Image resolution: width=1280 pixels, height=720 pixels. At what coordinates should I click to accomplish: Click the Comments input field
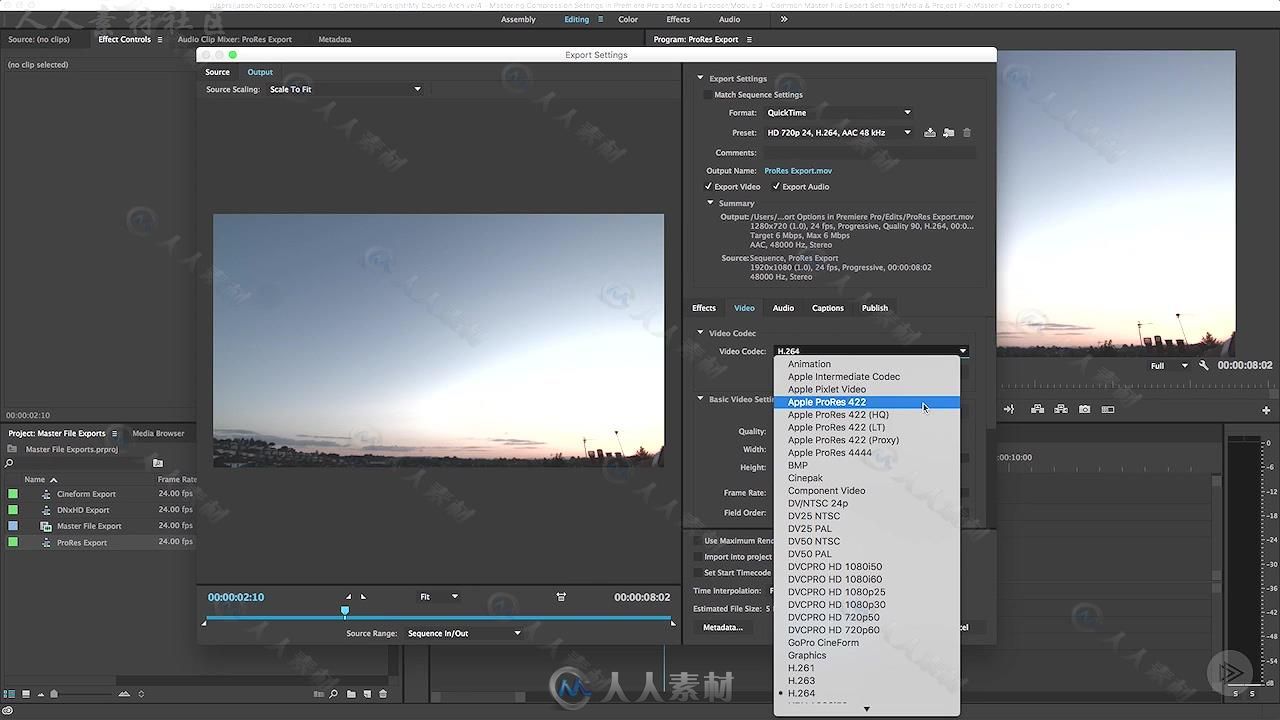click(869, 153)
